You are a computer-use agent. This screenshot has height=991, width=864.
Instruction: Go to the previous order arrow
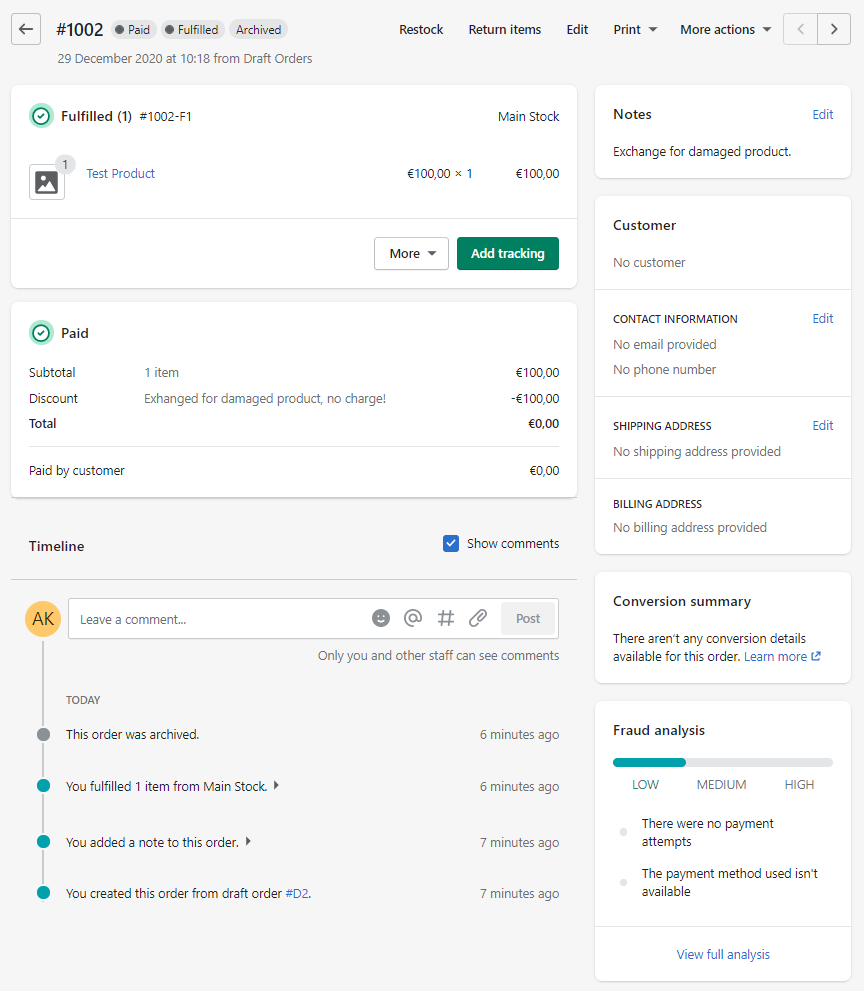[800, 29]
